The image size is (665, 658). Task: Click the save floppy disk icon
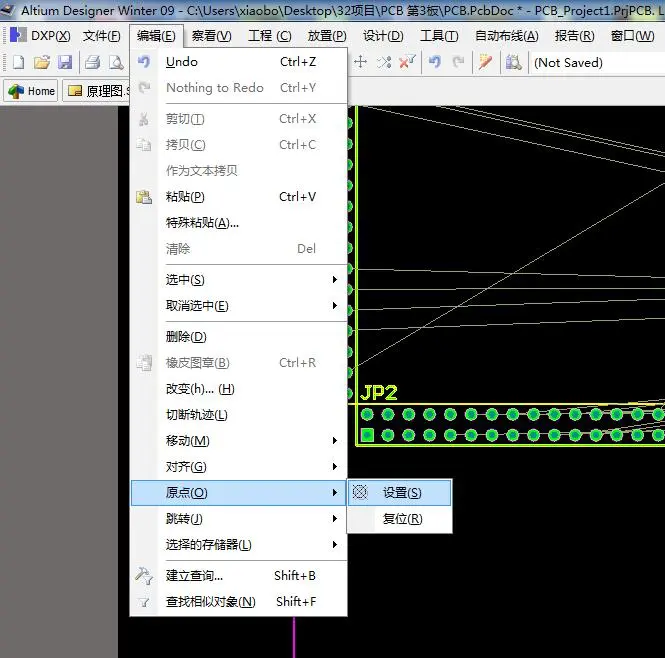pos(65,62)
